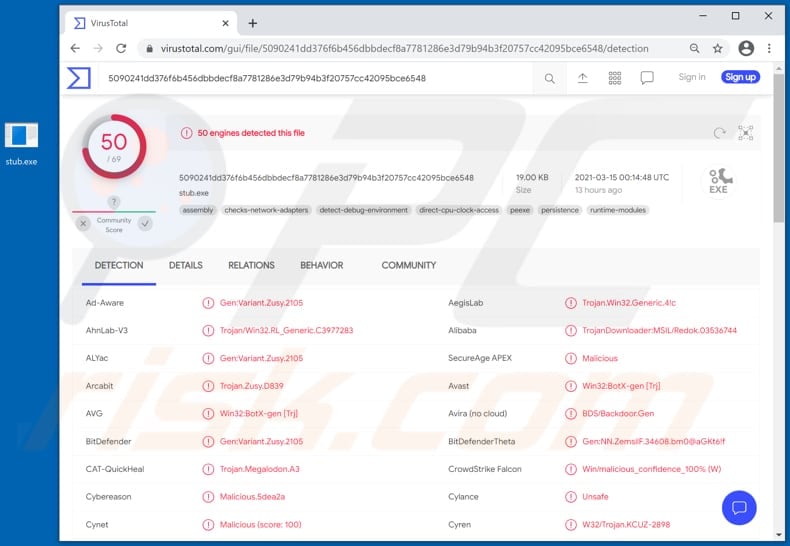Click Trojan/Win32.RL_Generic.C3977283 result
The image size is (790, 546).
[x=286, y=330]
